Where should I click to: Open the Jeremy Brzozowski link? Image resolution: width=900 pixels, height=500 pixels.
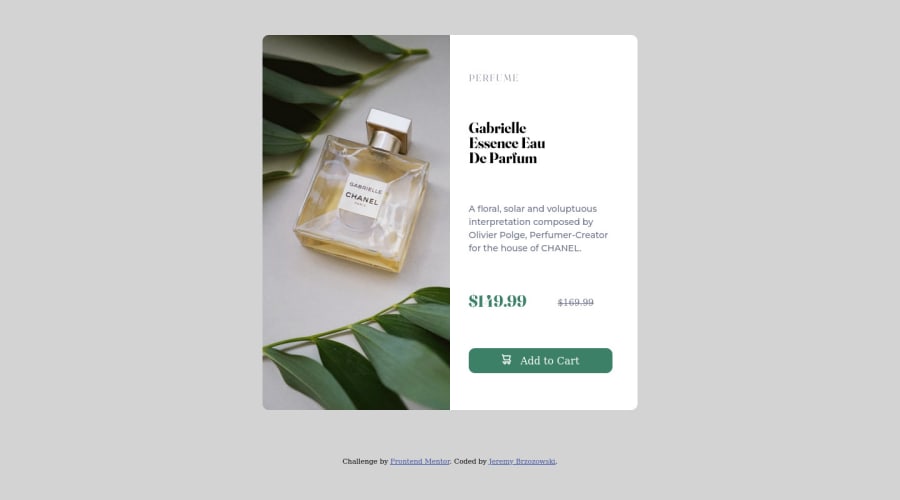[x=522, y=461]
